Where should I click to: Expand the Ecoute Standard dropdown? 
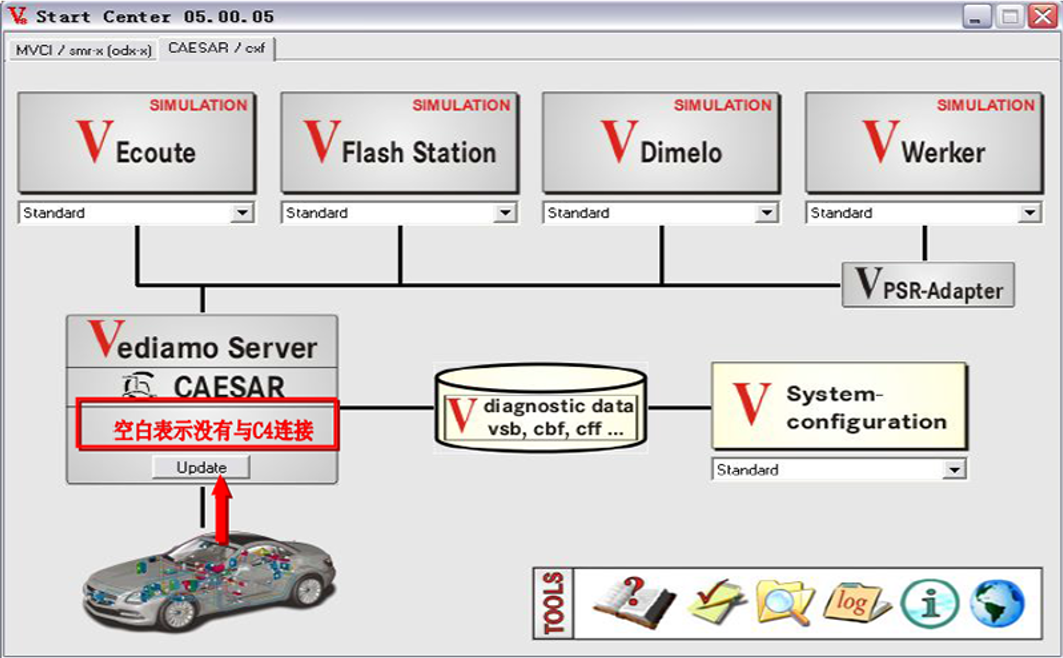242,213
